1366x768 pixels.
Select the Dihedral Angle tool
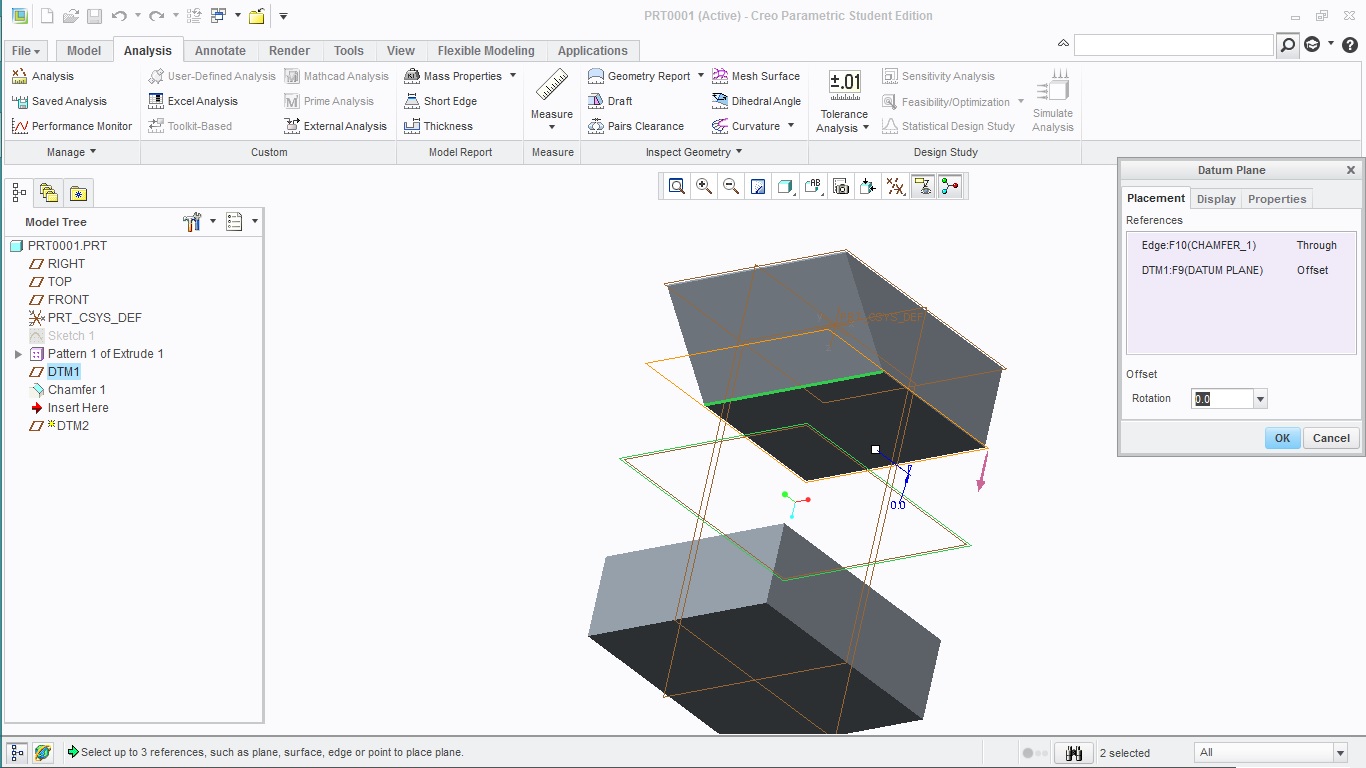[756, 101]
